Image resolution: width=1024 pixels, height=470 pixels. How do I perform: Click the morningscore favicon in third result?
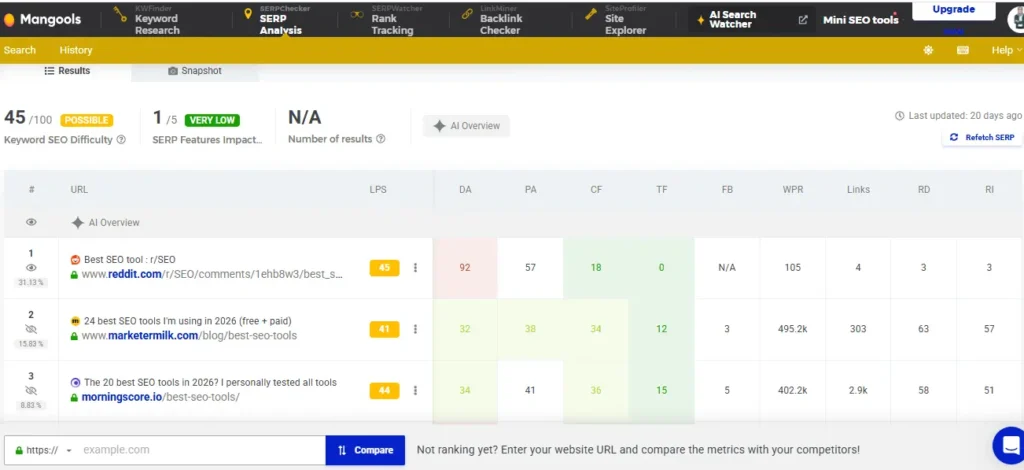[x=75, y=383]
